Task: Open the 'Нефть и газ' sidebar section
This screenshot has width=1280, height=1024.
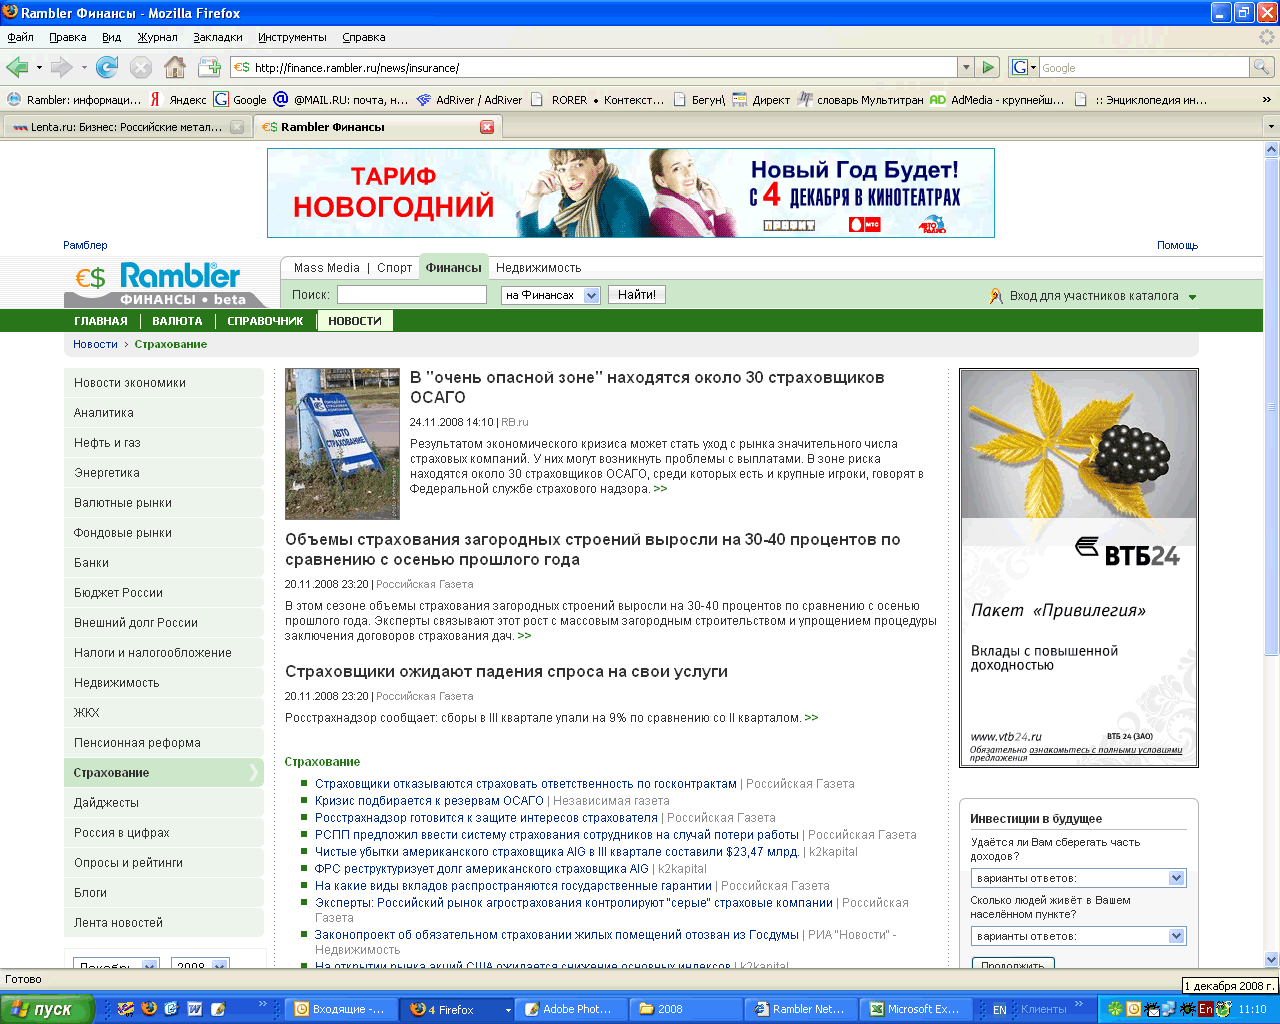Action: click(164, 443)
